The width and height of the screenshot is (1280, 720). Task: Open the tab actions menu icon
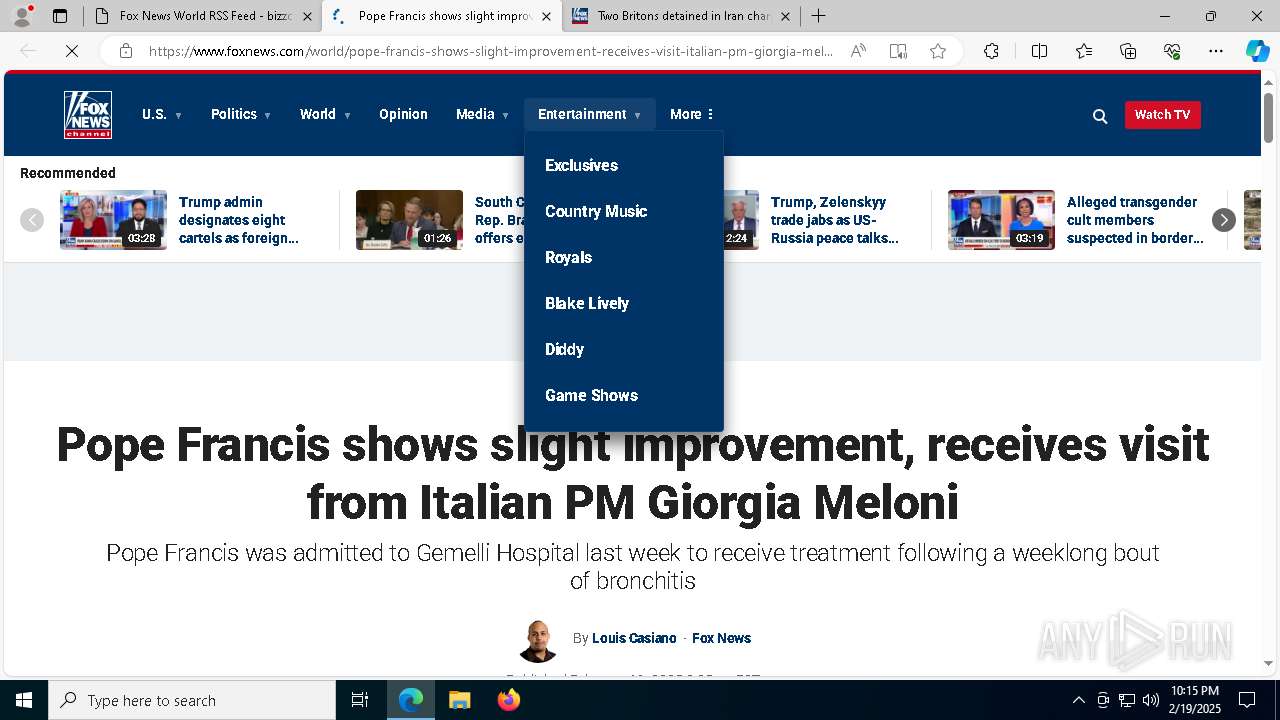tap(60, 16)
